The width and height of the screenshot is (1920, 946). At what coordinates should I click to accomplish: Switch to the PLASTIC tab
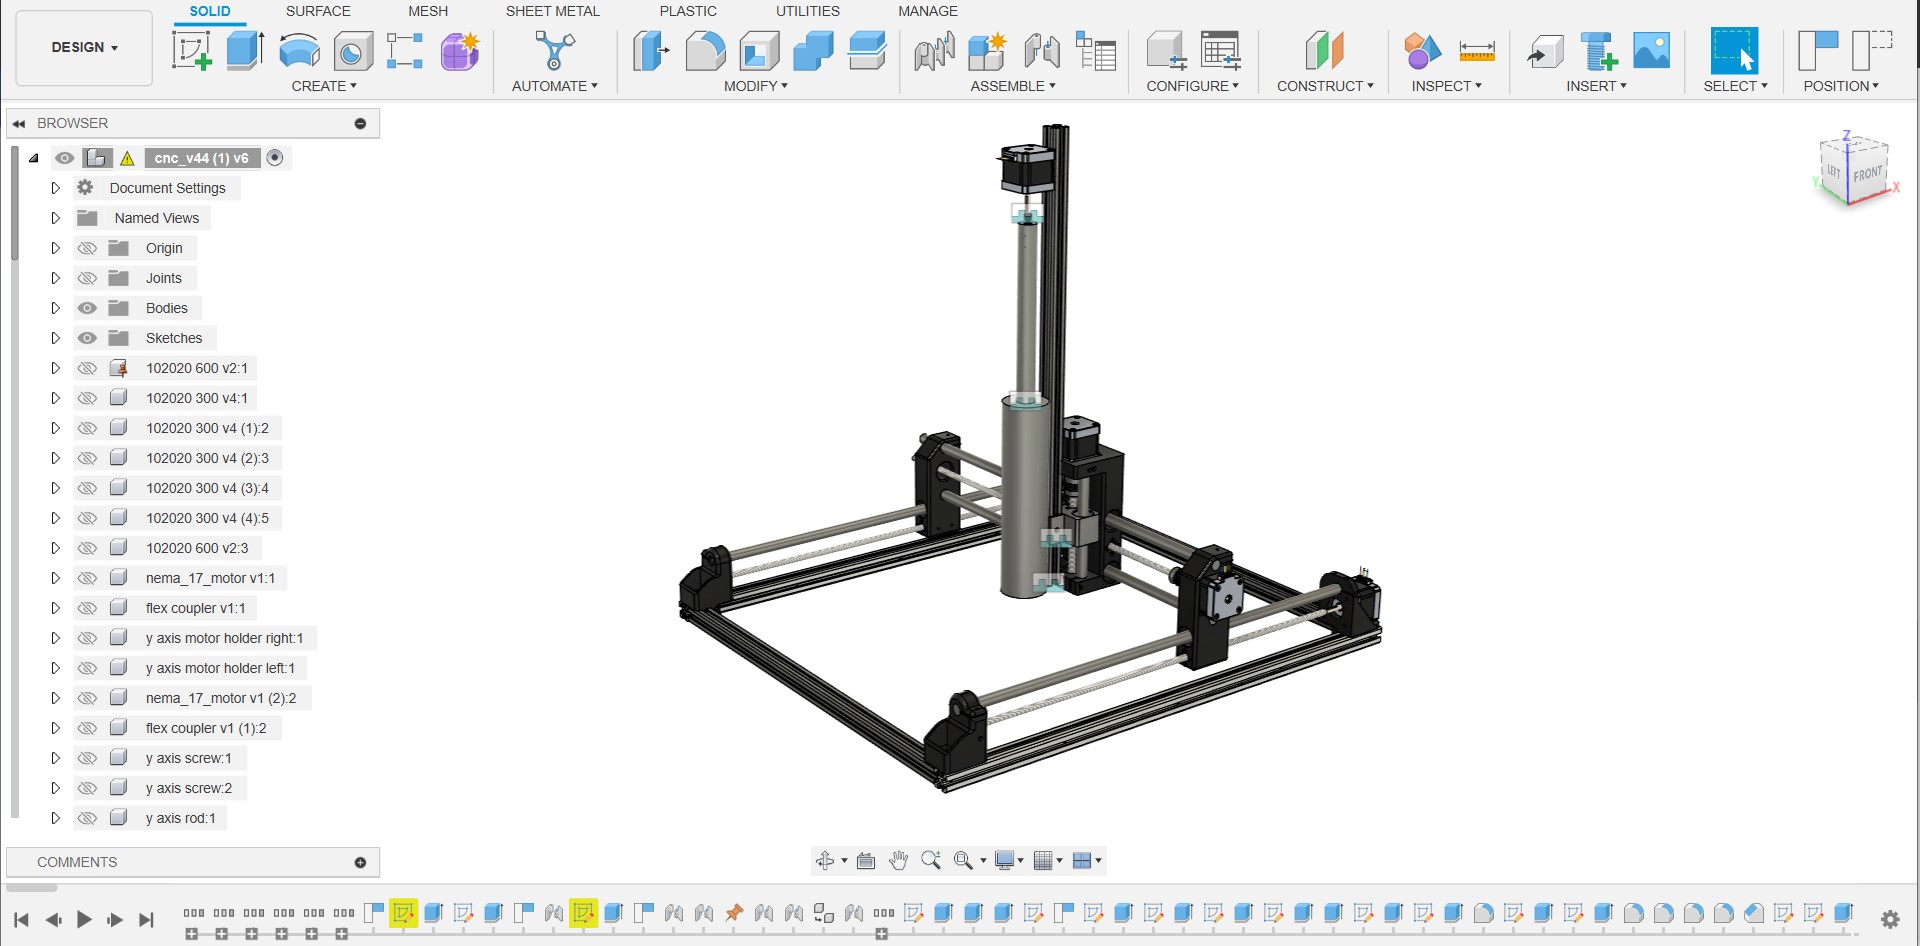click(x=688, y=11)
